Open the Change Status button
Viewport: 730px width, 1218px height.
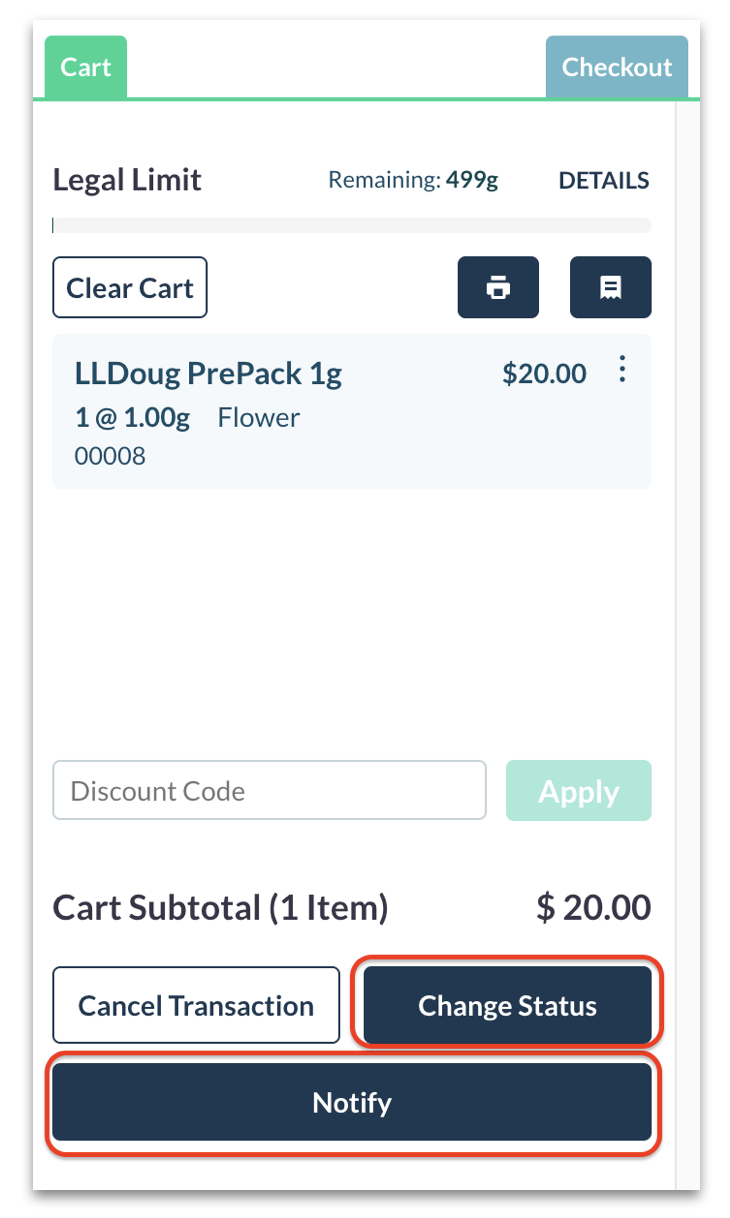click(508, 1005)
